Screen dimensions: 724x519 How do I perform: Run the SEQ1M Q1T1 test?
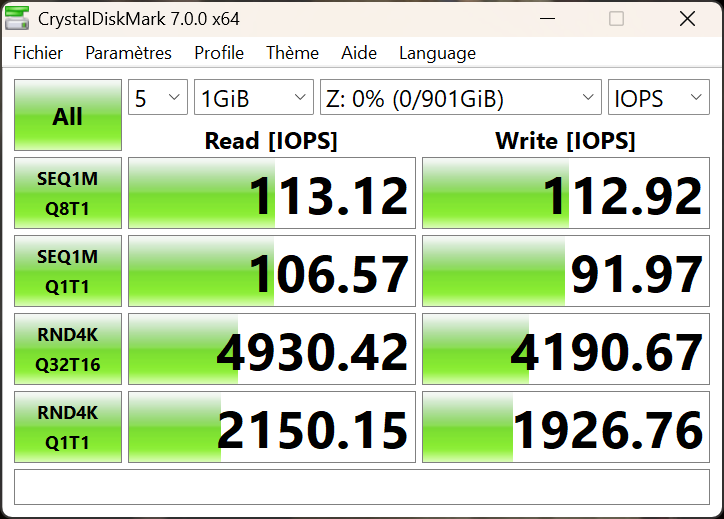coord(68,271)
